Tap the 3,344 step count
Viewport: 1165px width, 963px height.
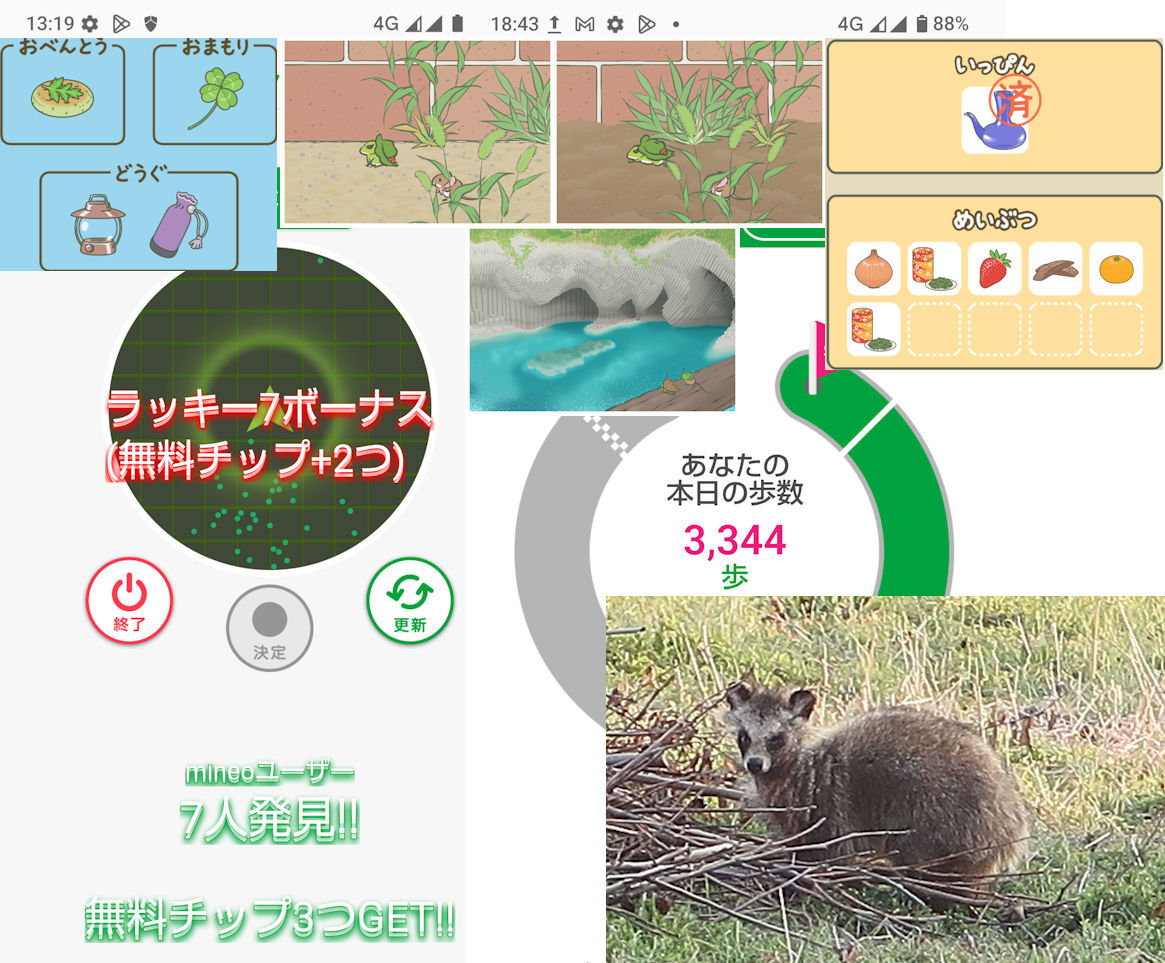coord(734,540)
